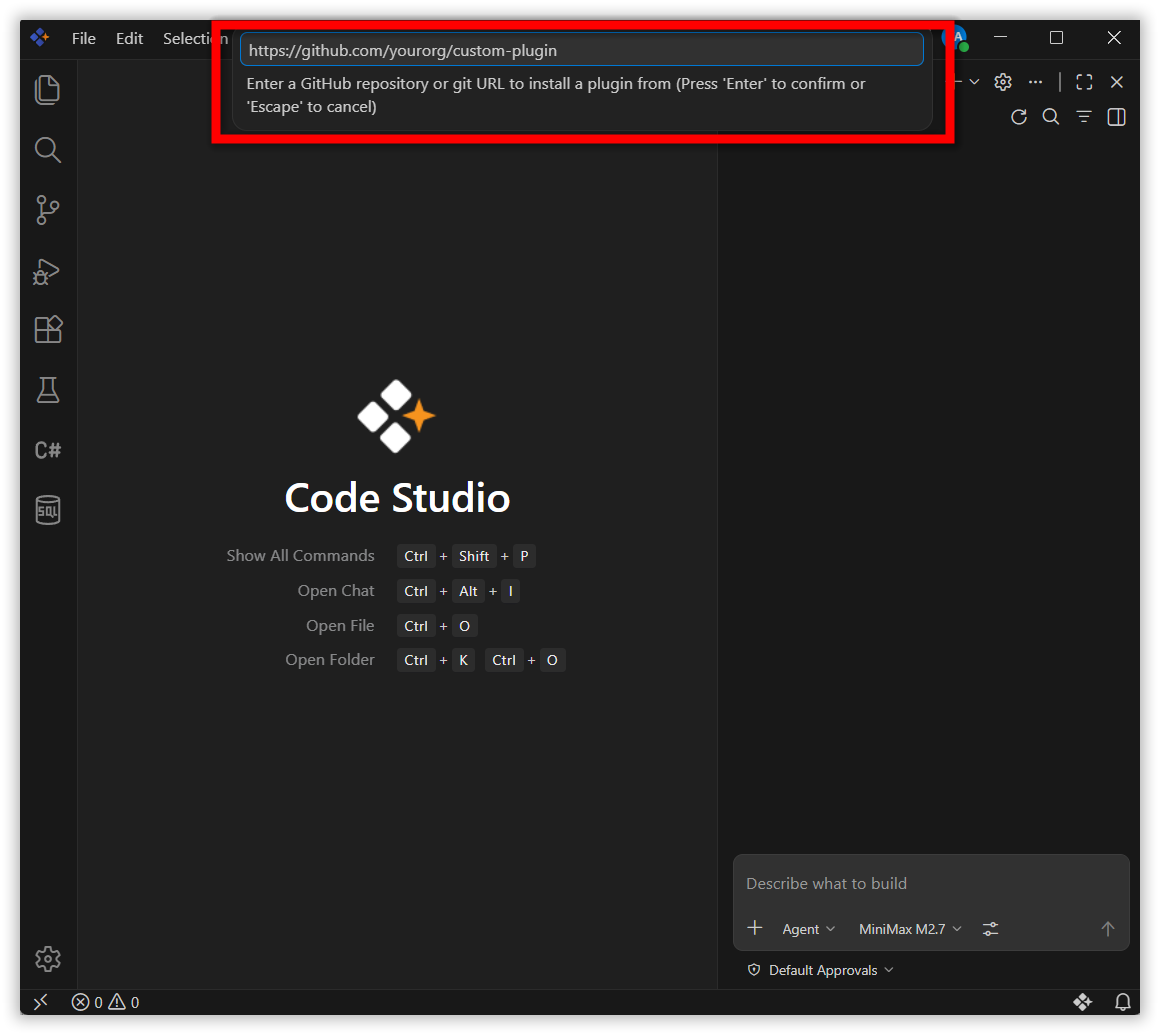Screen dimensions: 1160x1035
Task: Expand the Agent mode dropdown
Action: [x=809, y=929]
